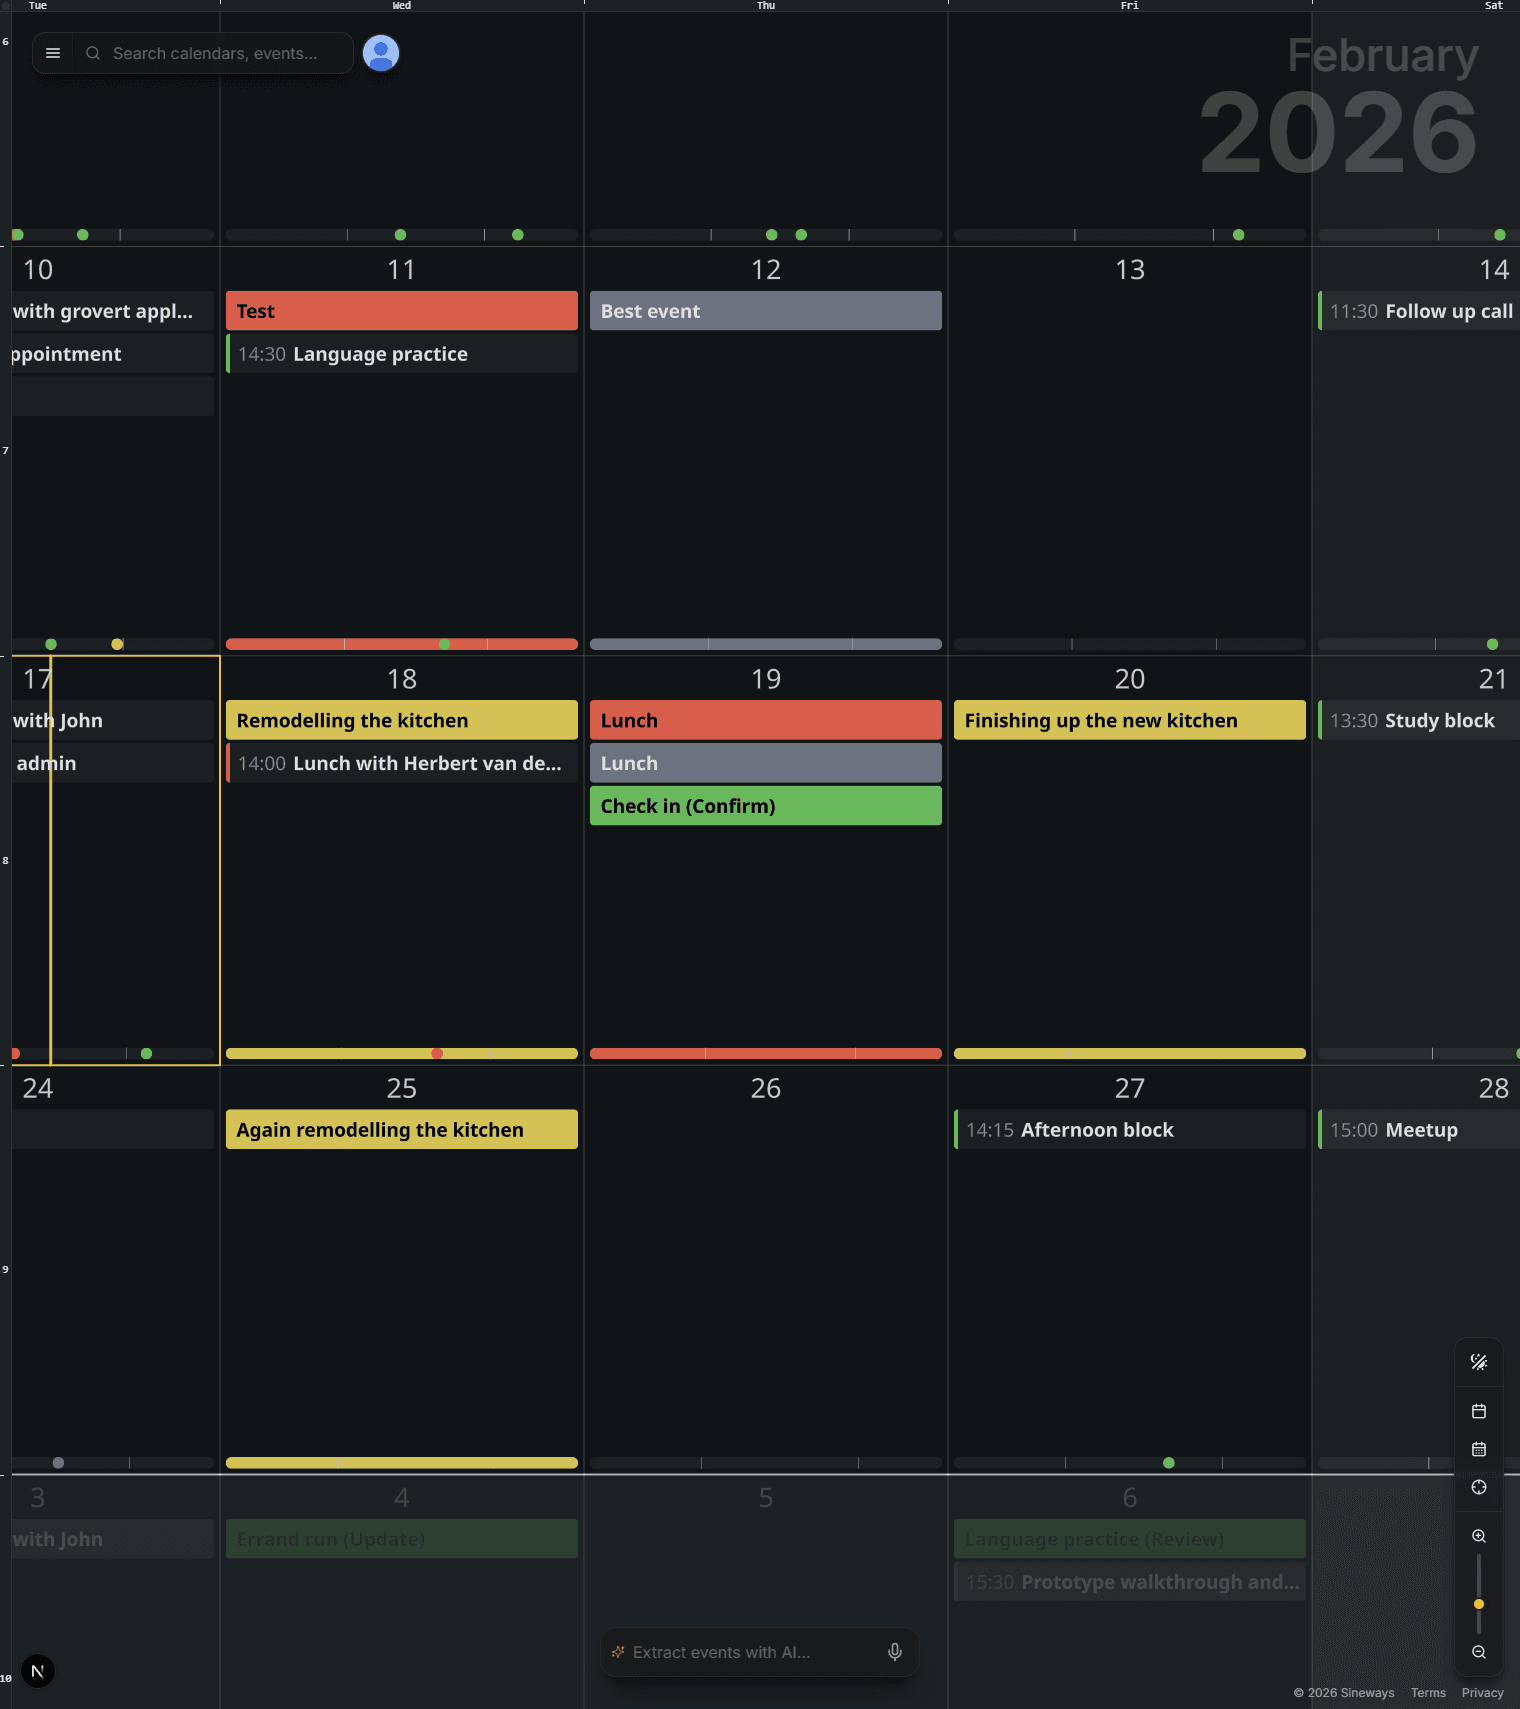Switch to month grid calendar view icon
1520x1709 pixels.
[x=1478, y=1449]
